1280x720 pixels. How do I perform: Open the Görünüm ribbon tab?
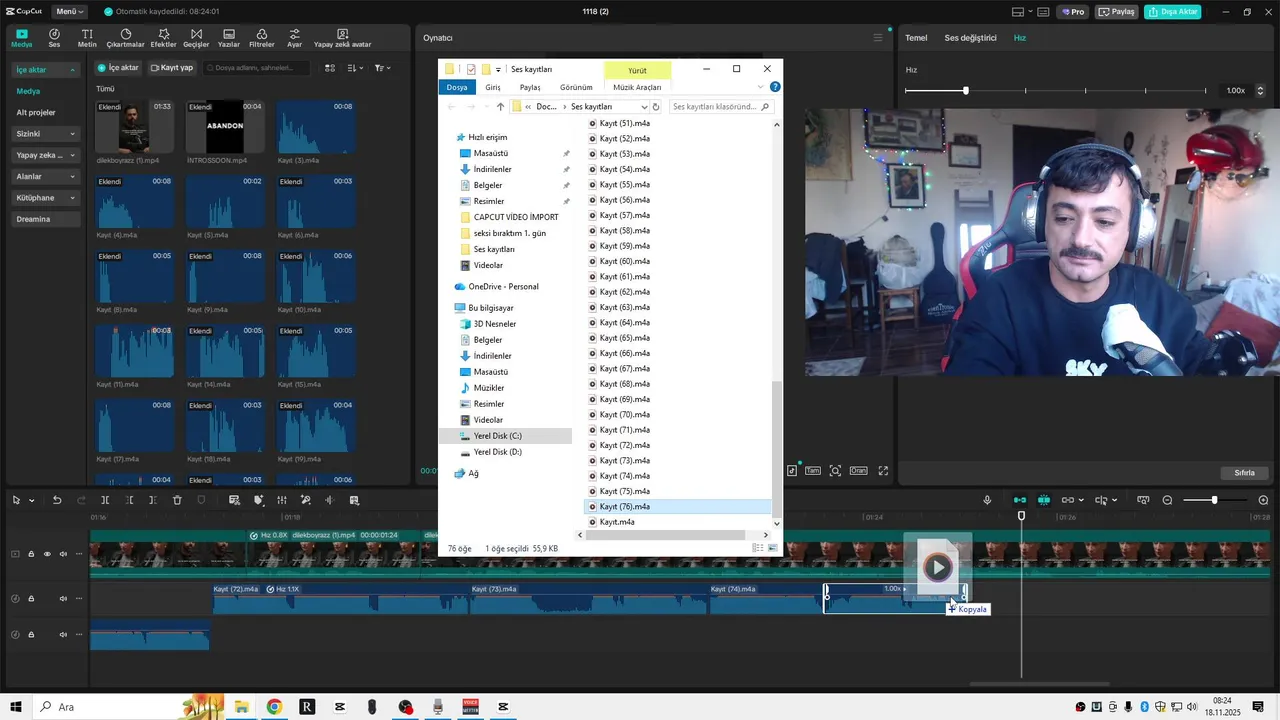[x=576, y=87]
